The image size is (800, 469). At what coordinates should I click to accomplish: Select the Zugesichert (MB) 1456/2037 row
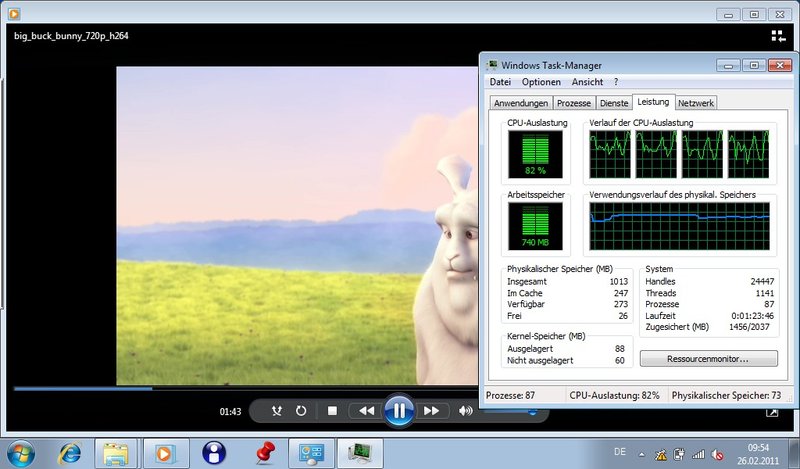(x=708, y=327)
